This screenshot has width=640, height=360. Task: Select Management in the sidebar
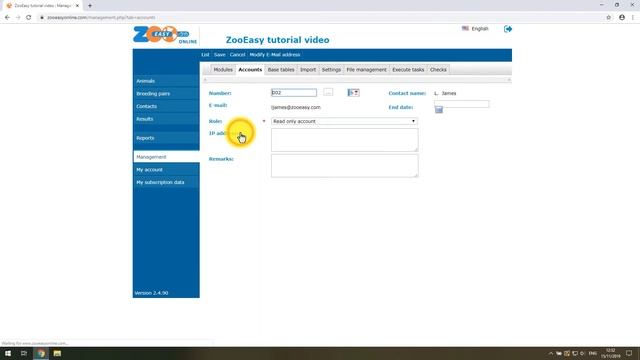[x=166, y=157]
